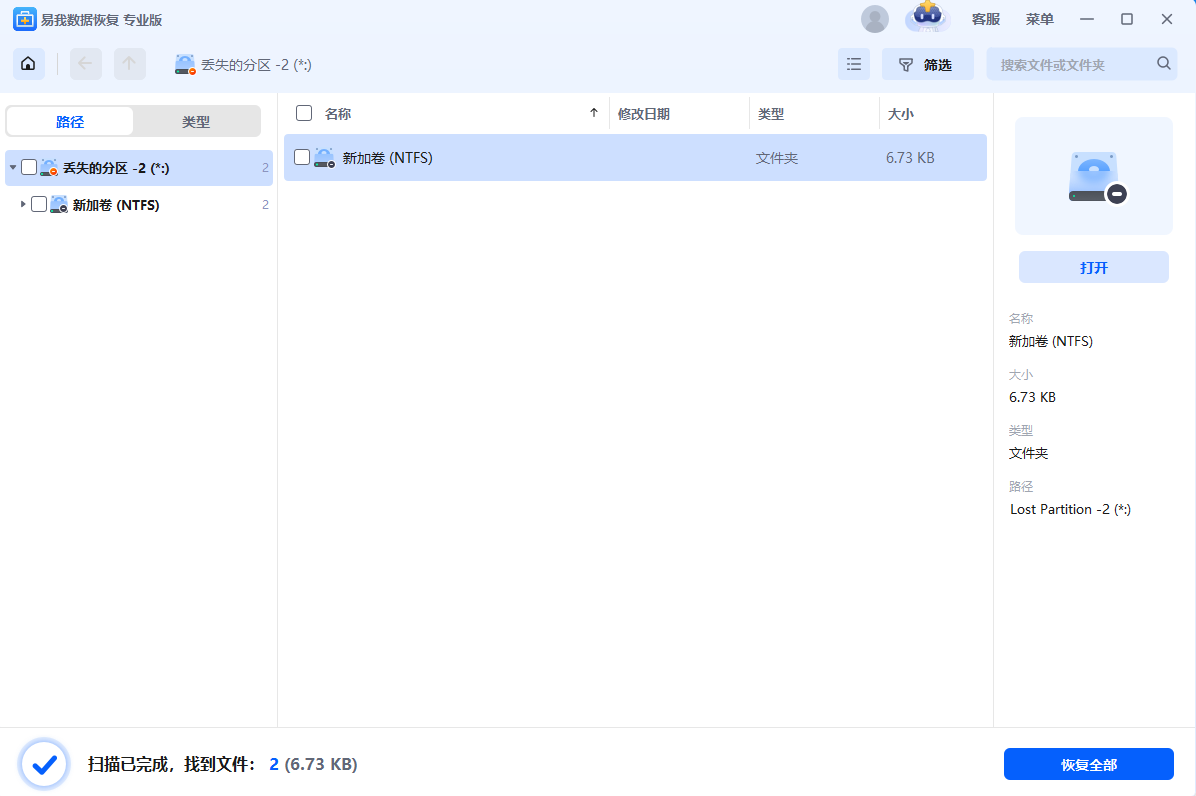Click the 恢复全部 button
Screen dimensions: 1196x796
(1088, 764)
